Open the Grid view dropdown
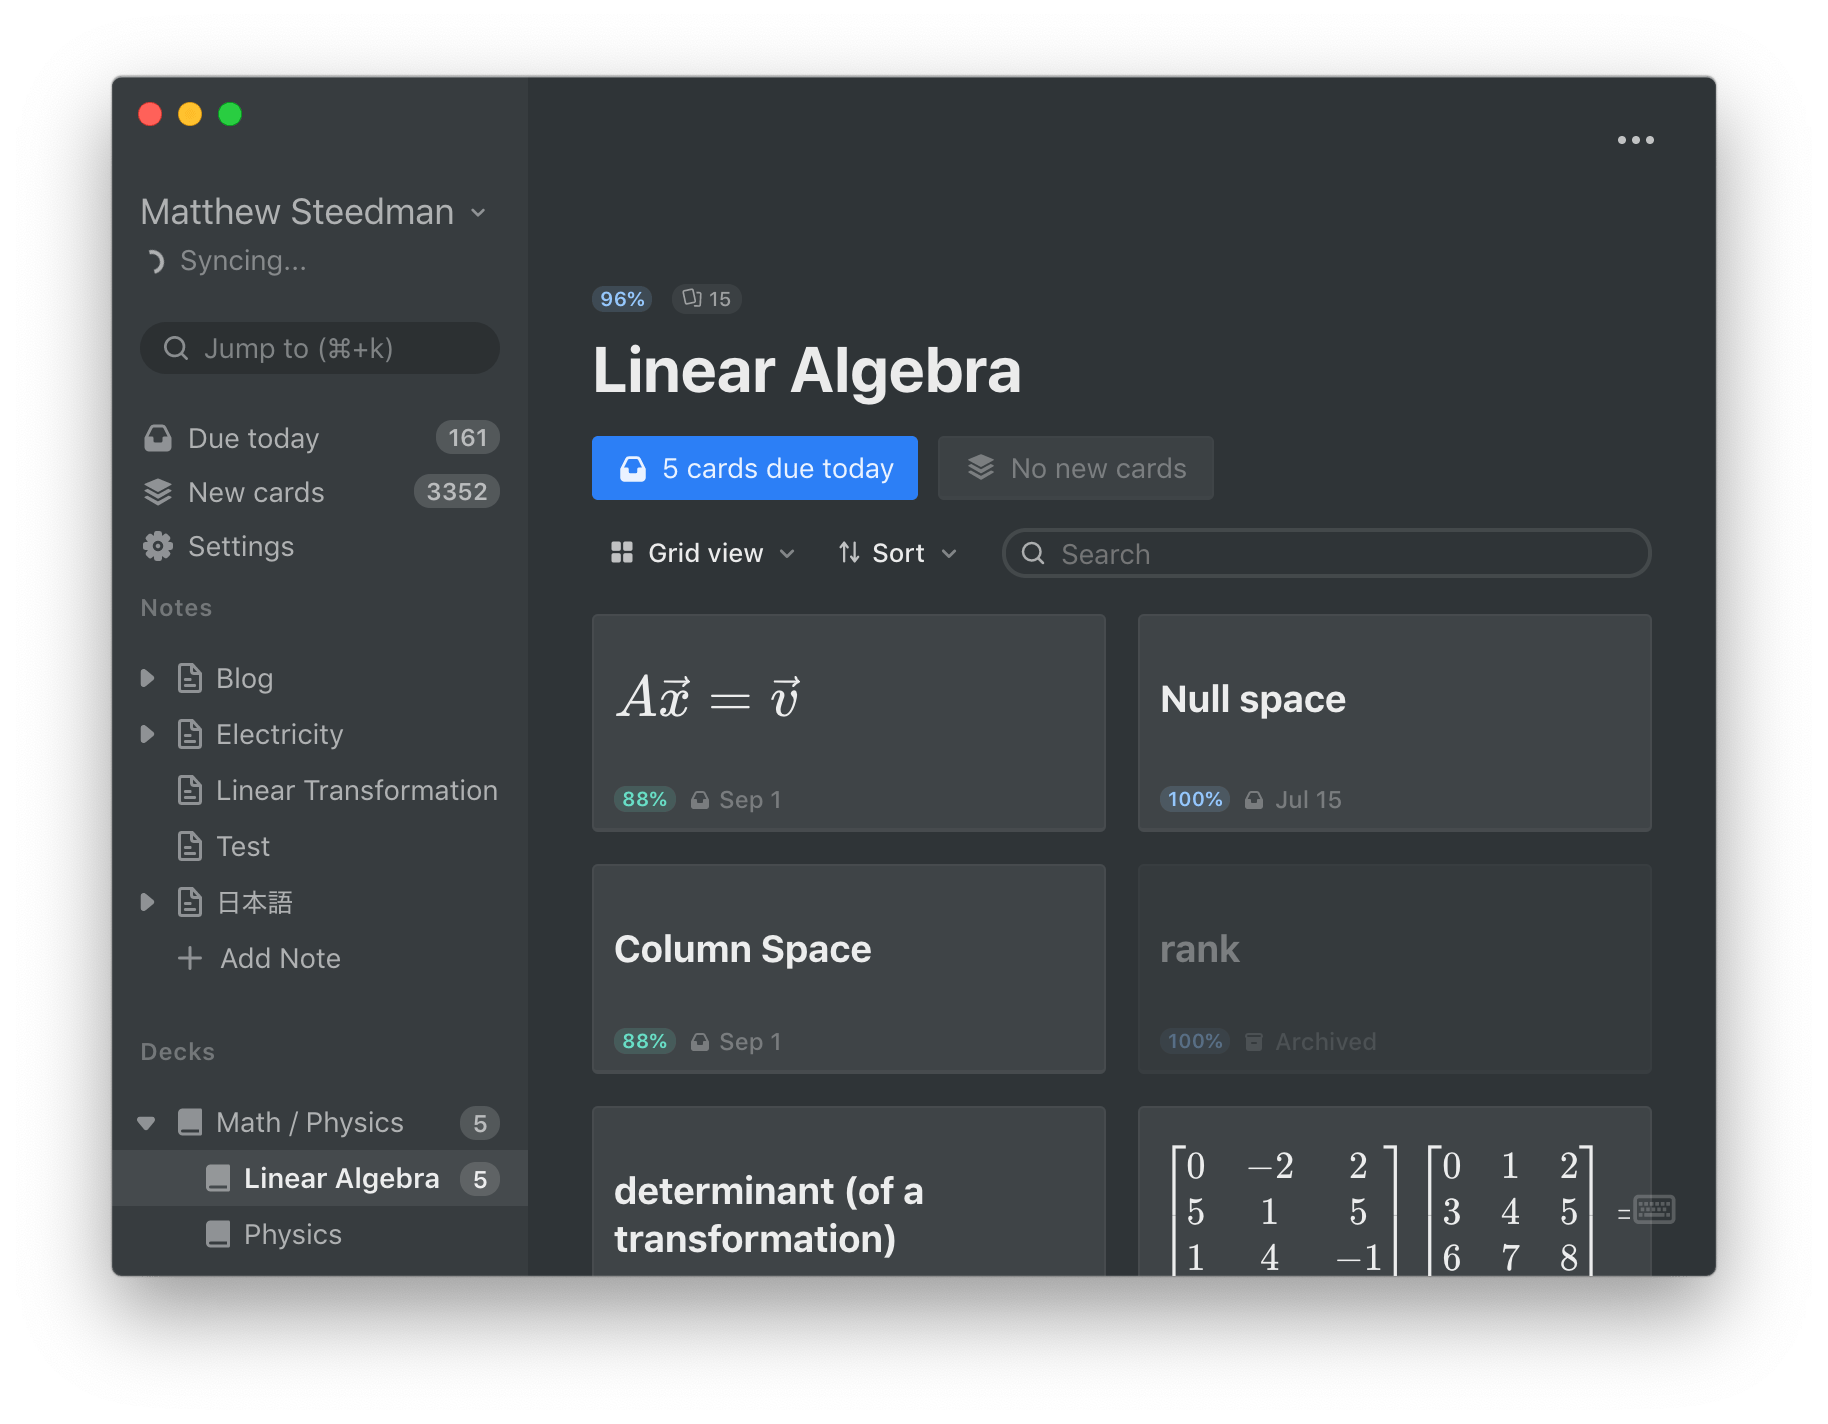Screen dimensions: 1828x1424 pyautogui.click(x=703, y=553)
